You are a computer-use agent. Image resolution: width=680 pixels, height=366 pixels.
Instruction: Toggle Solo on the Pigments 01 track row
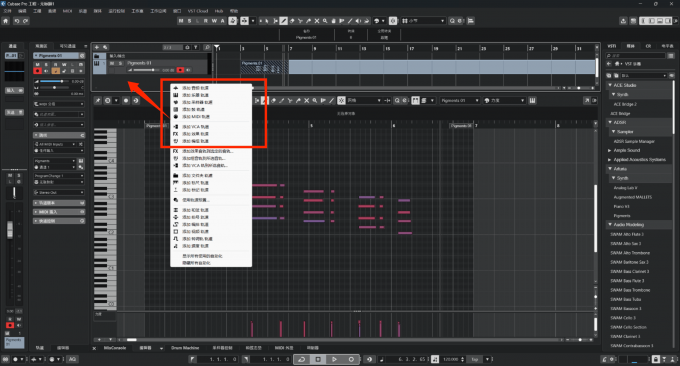click(x=120, y=63)
